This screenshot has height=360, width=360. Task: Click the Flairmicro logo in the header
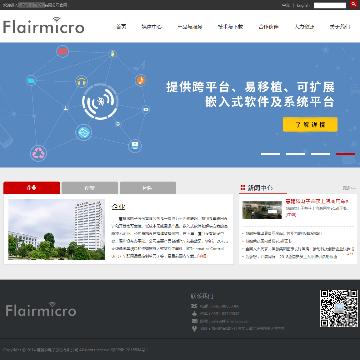[x=43, y=26]
